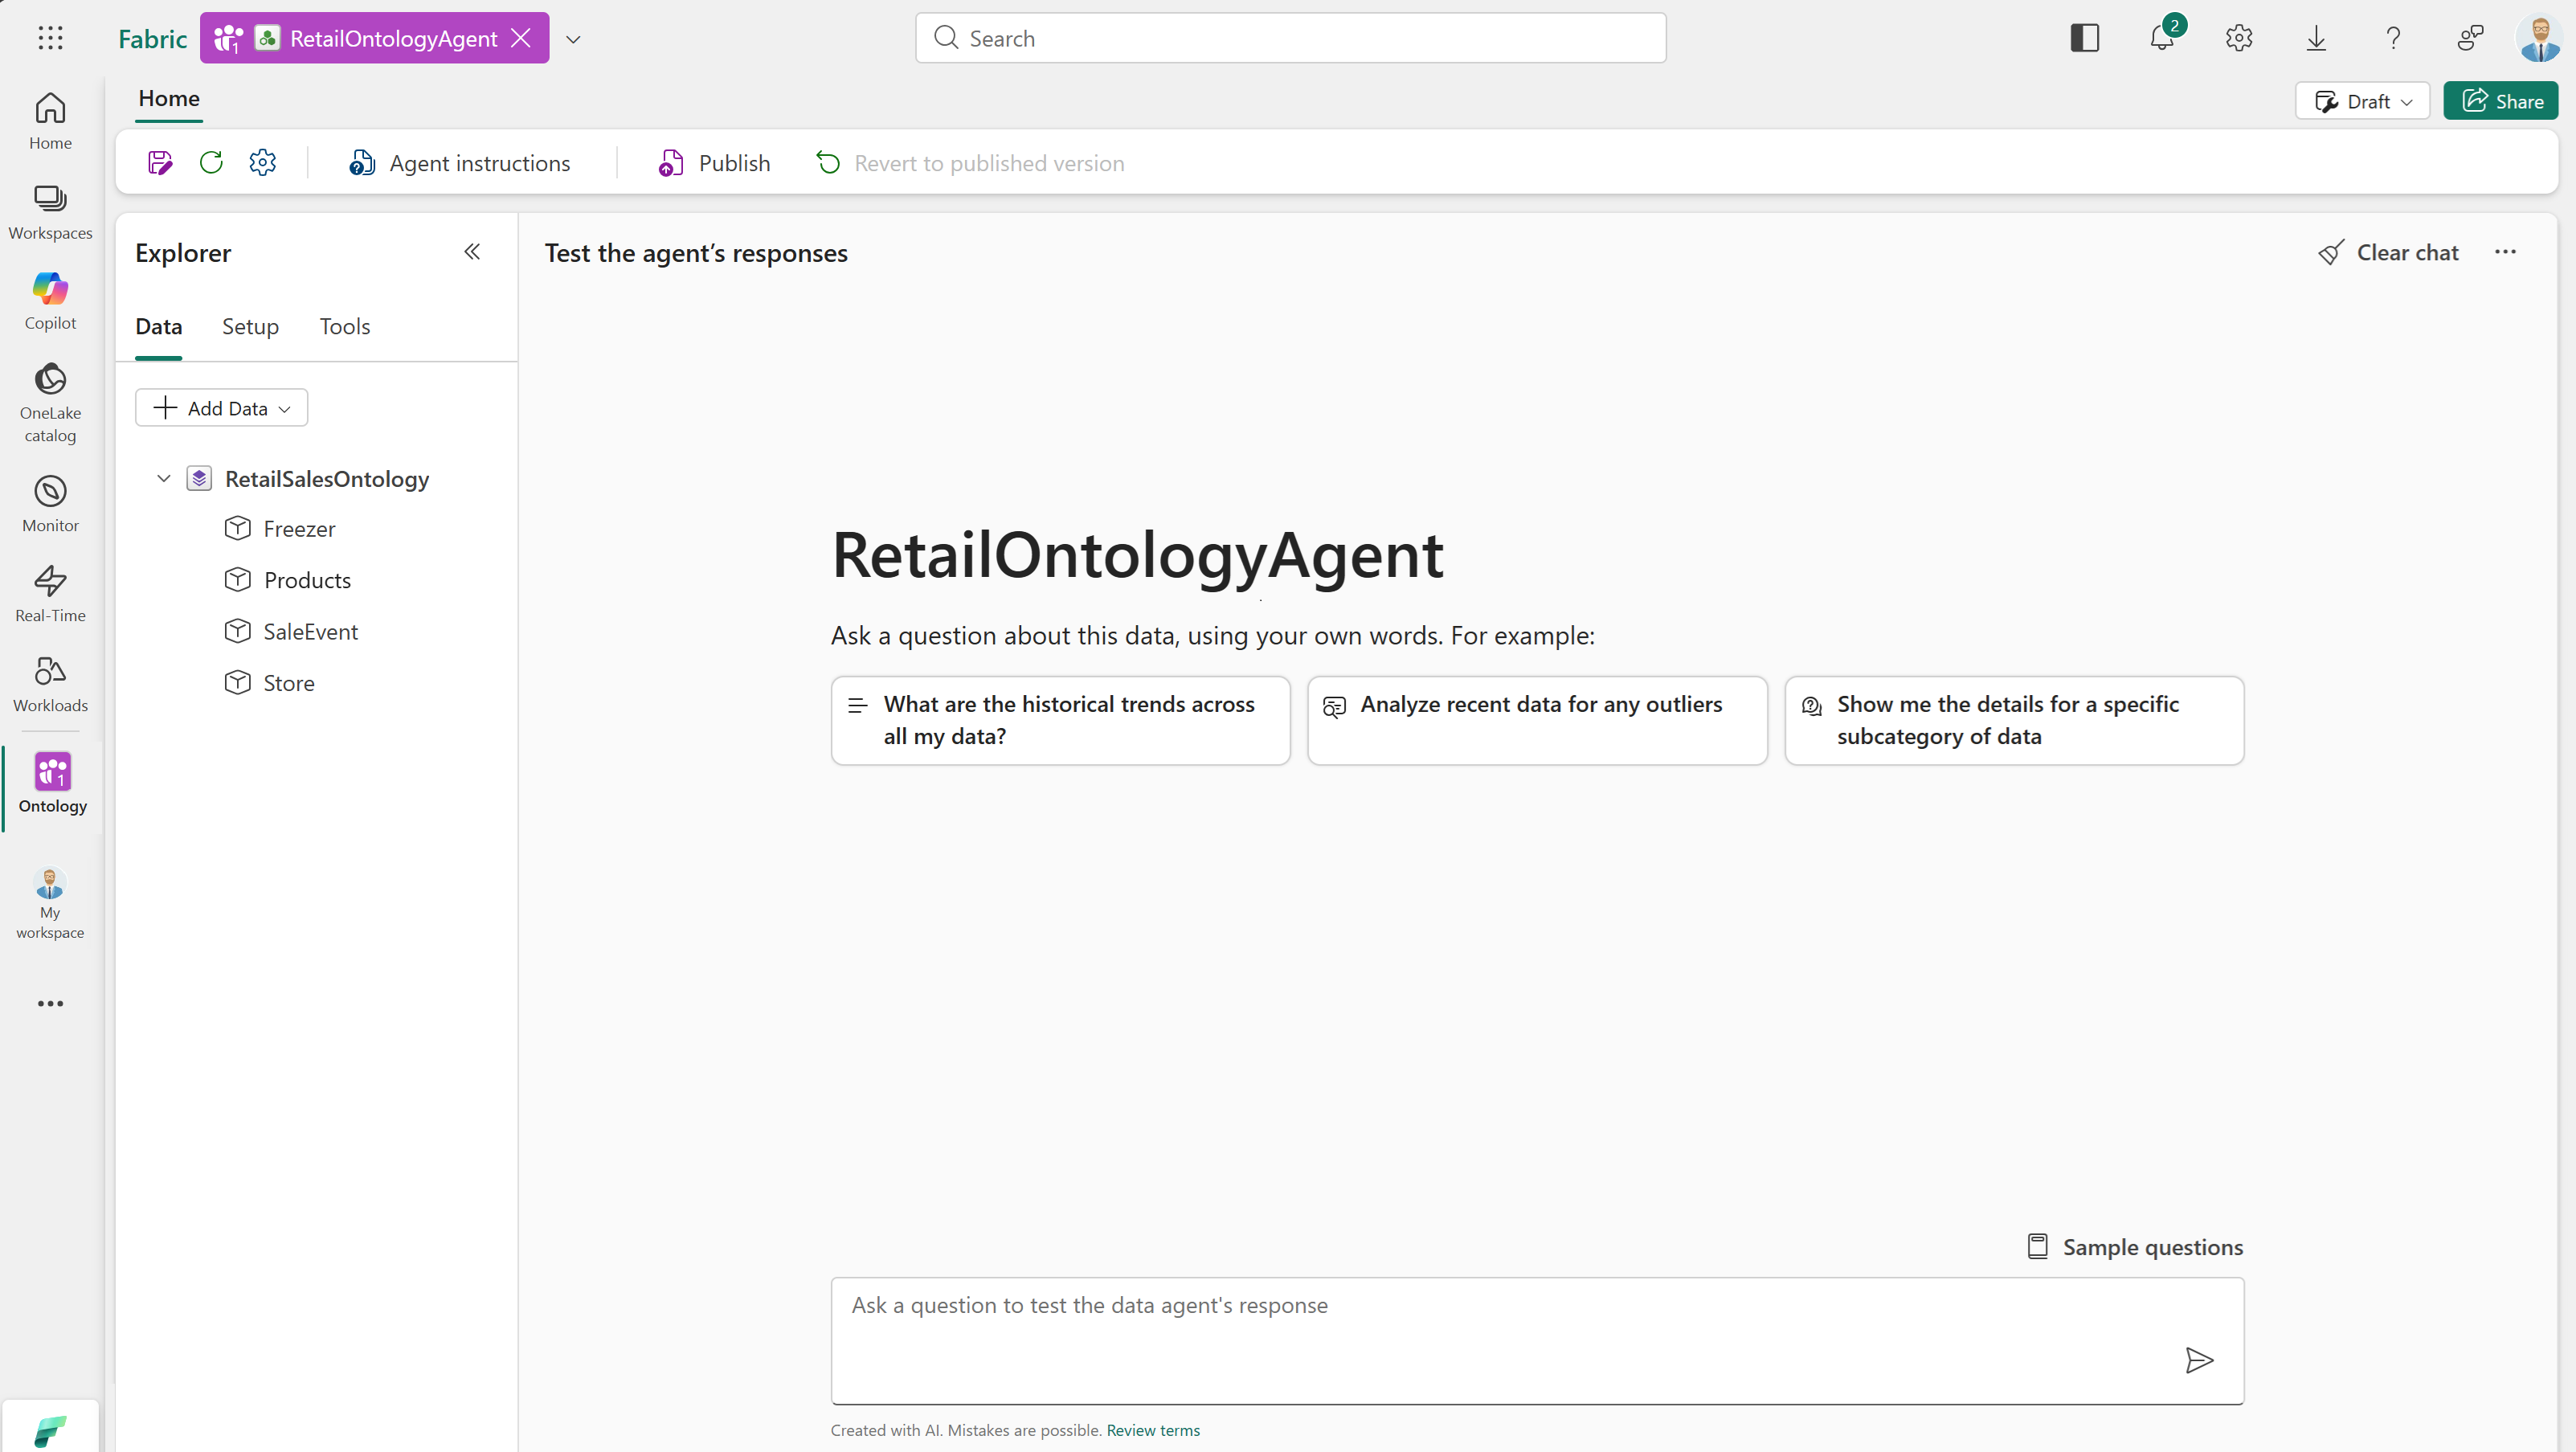Open the Real-Time hub icon

(x=50, y=593)
